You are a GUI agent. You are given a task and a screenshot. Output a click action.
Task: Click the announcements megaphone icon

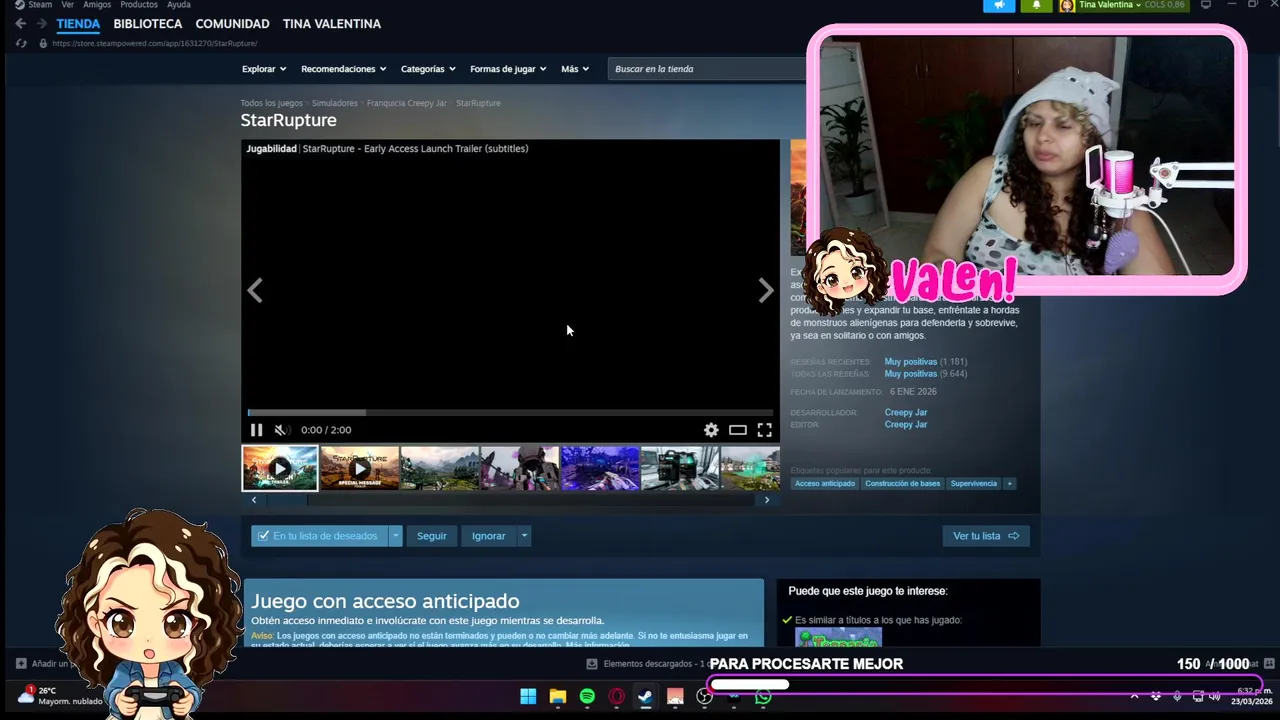tap(999, 5)
